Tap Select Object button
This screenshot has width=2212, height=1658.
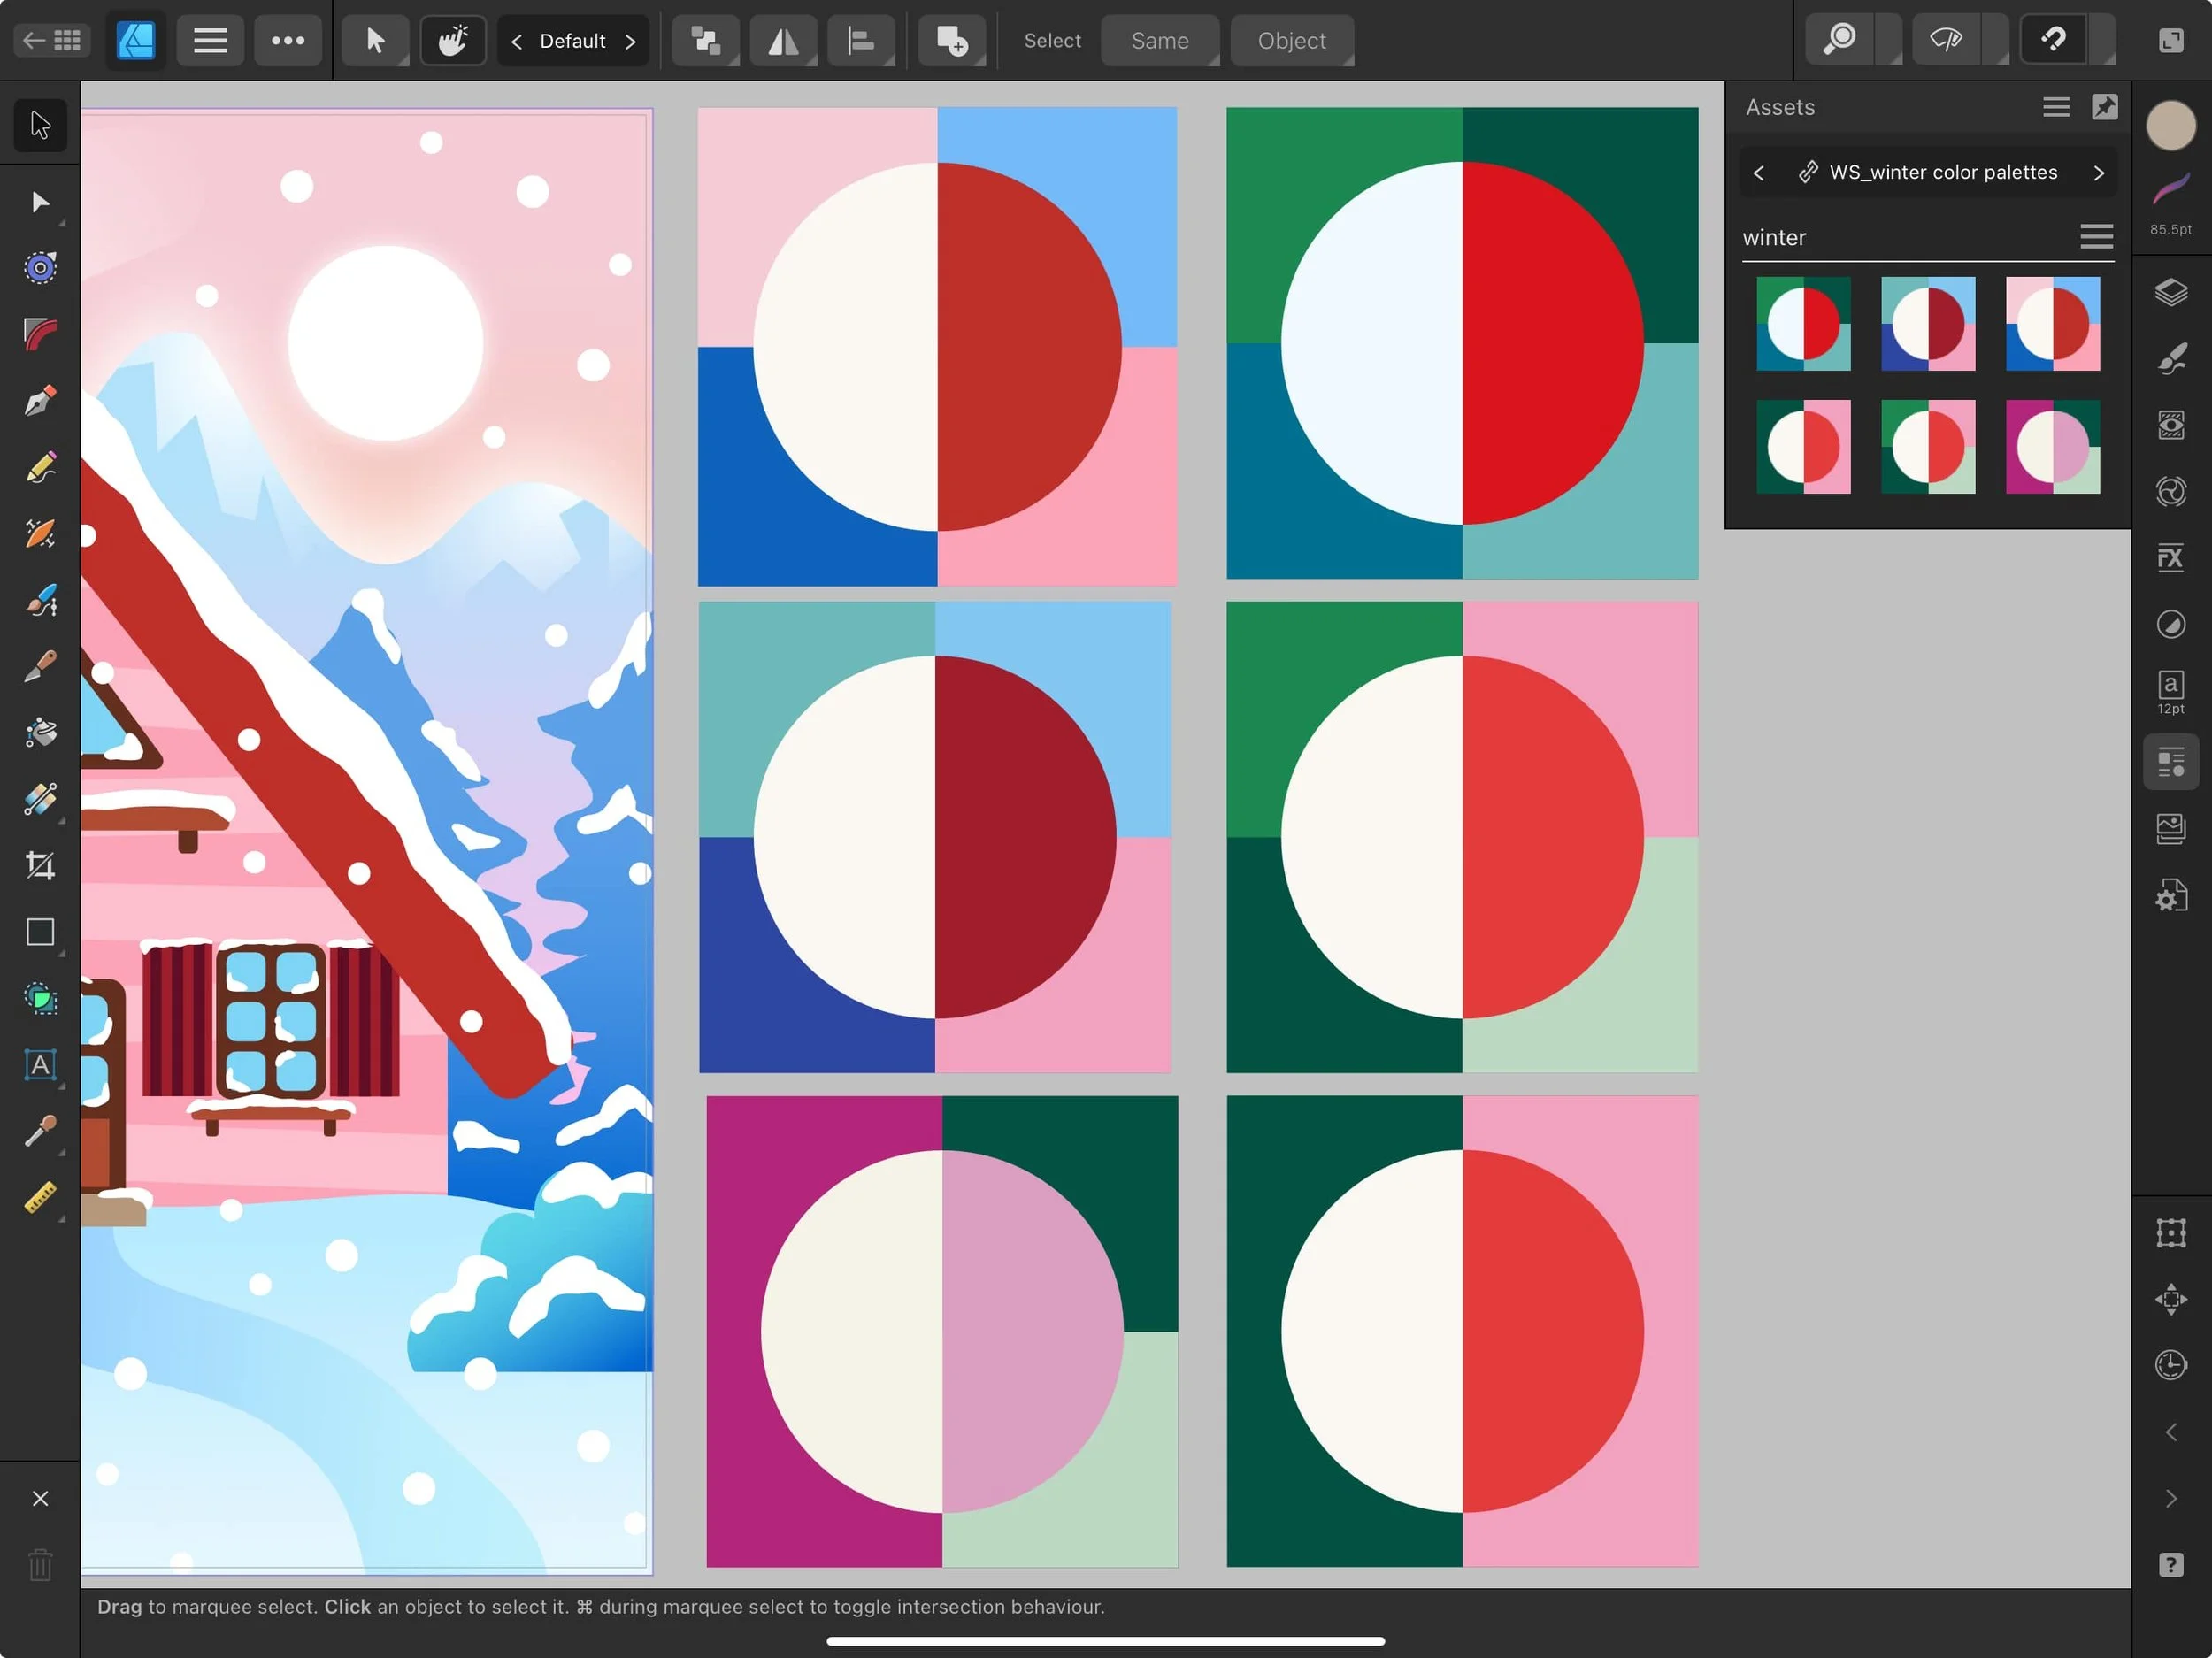[1291, 40]
